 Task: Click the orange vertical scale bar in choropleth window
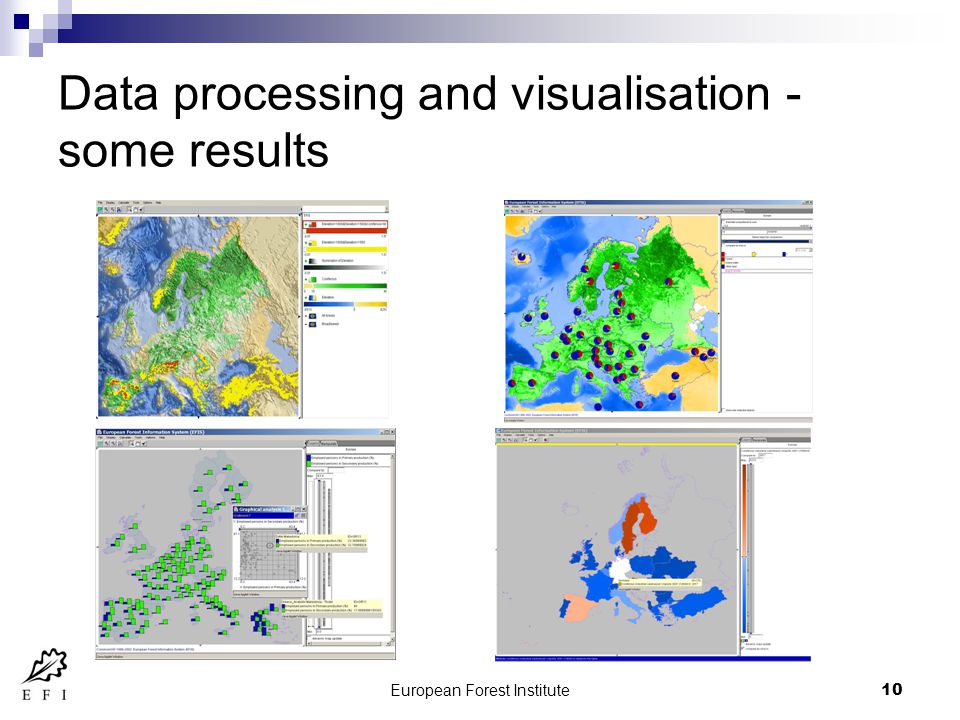[x=744, y=509]
